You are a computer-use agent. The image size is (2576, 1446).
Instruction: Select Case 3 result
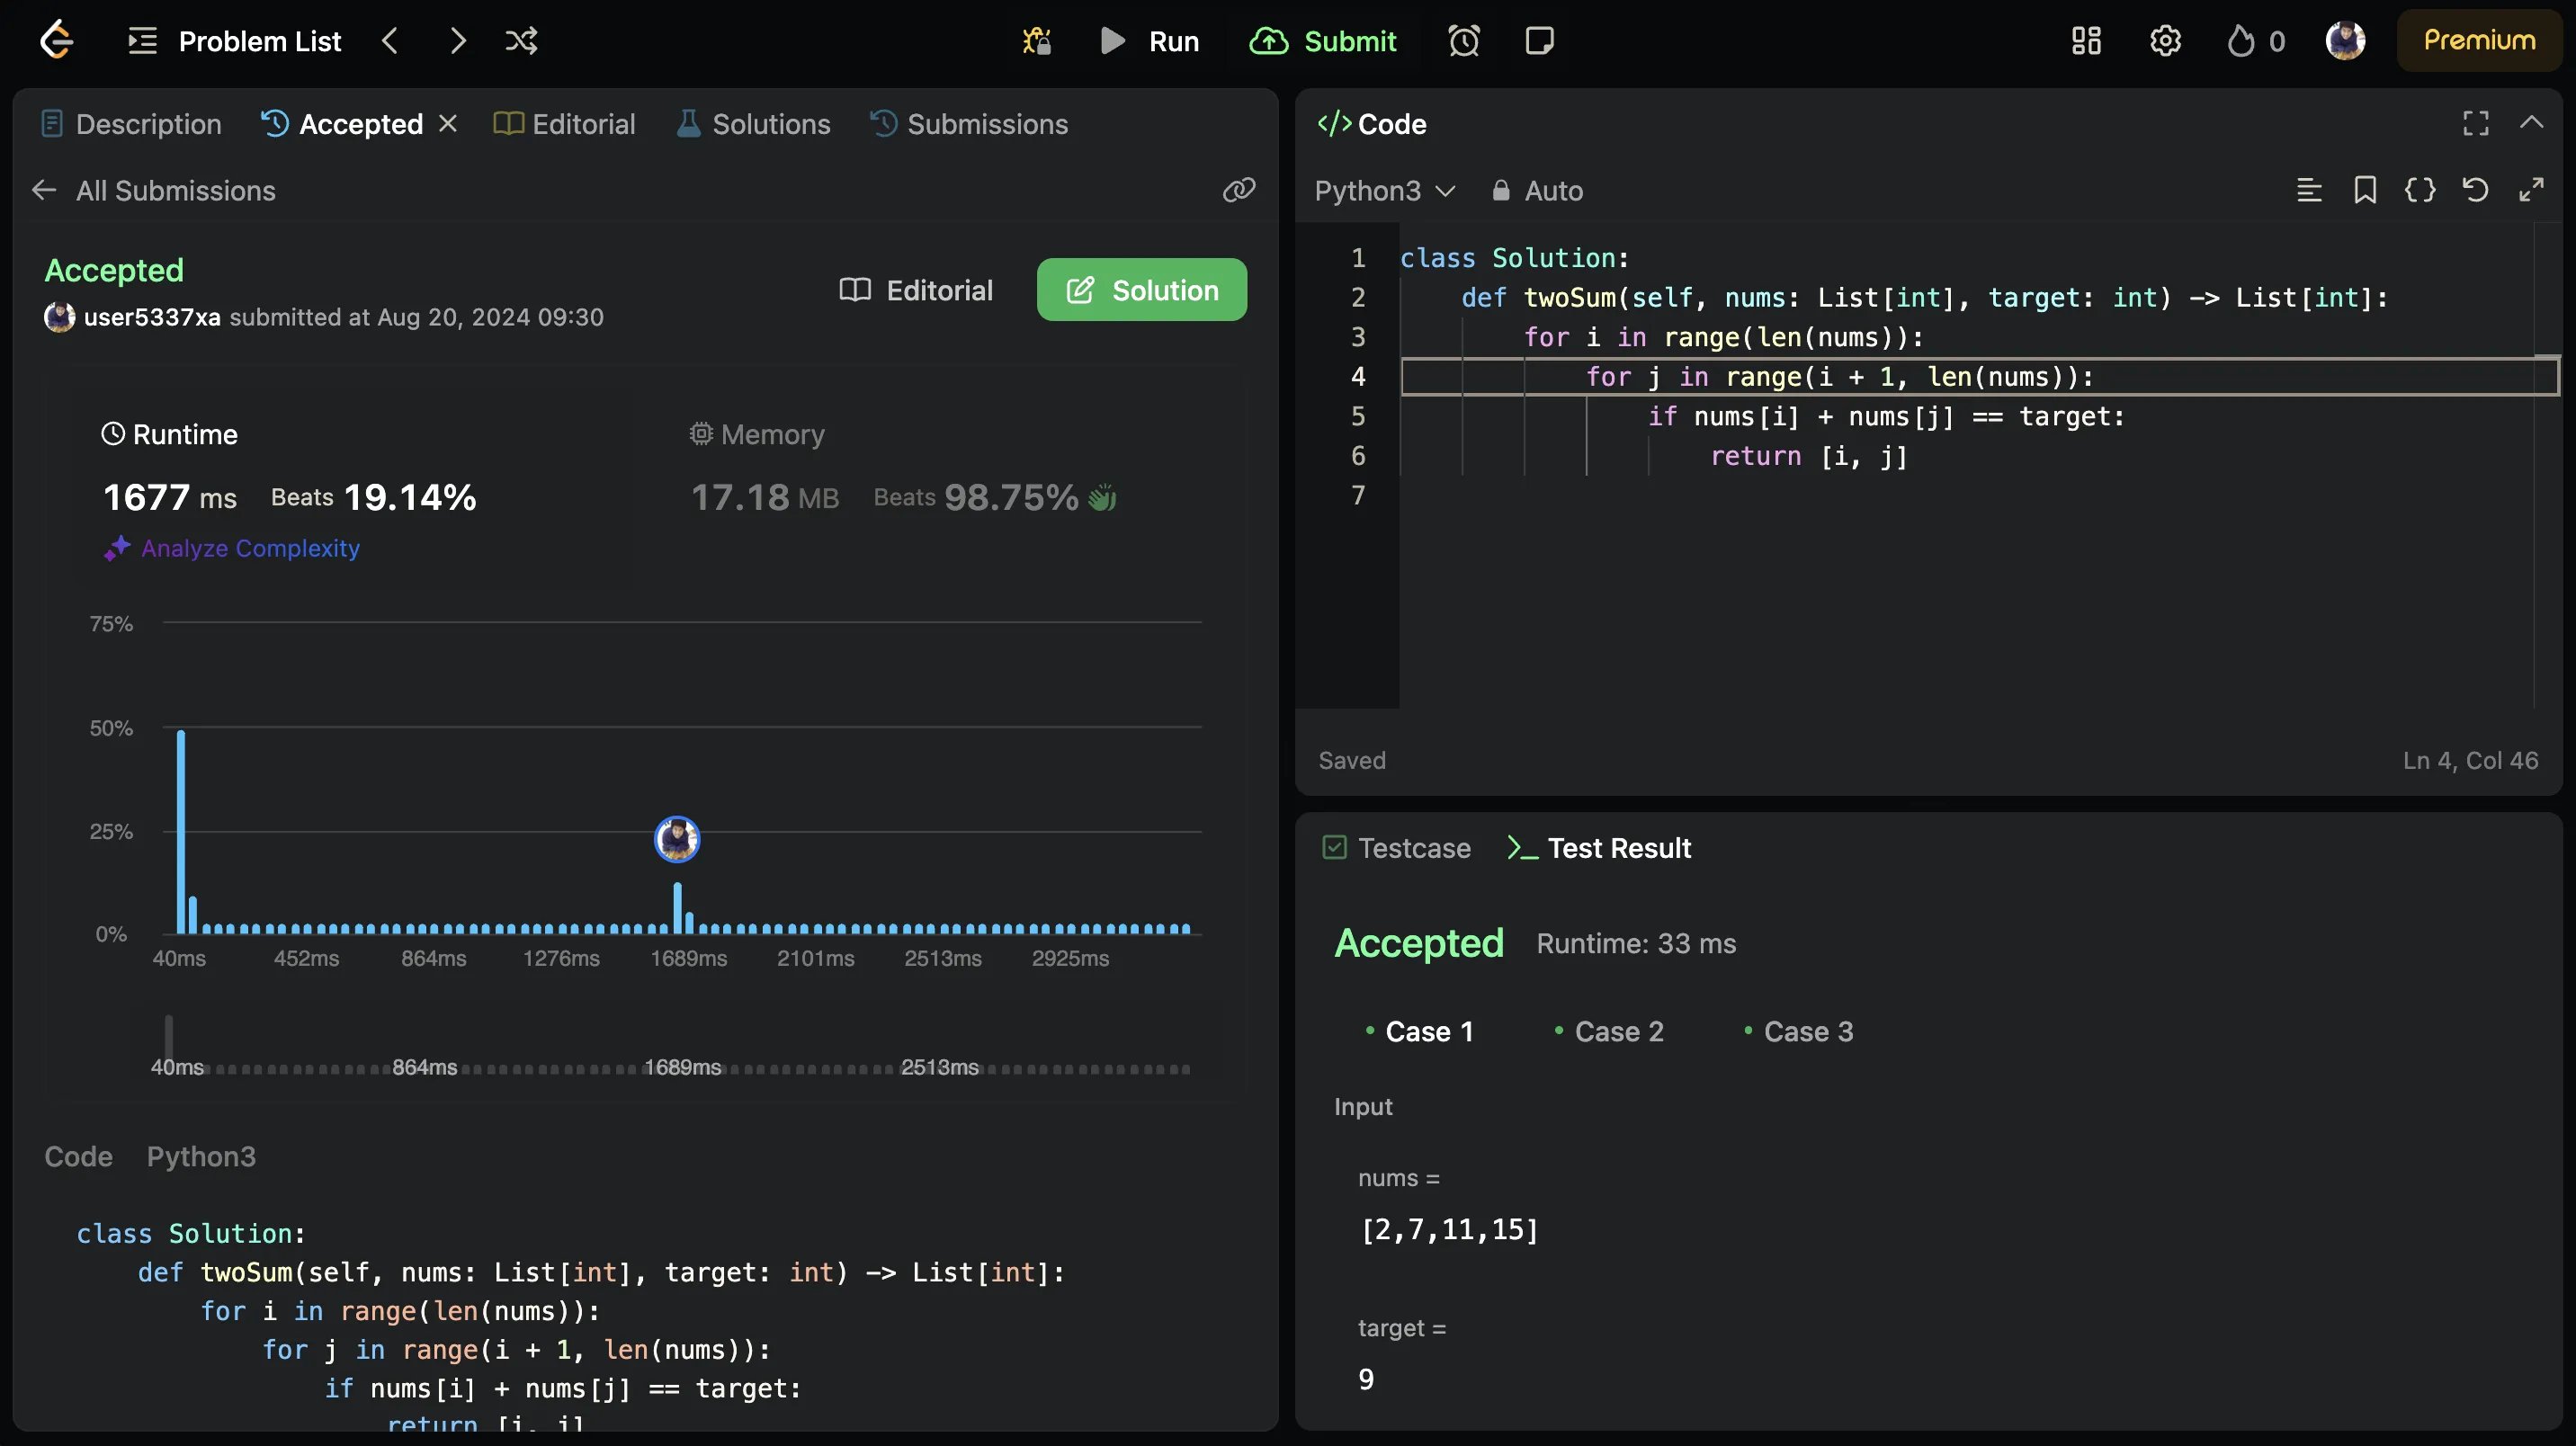(x=1798, y=1031)
